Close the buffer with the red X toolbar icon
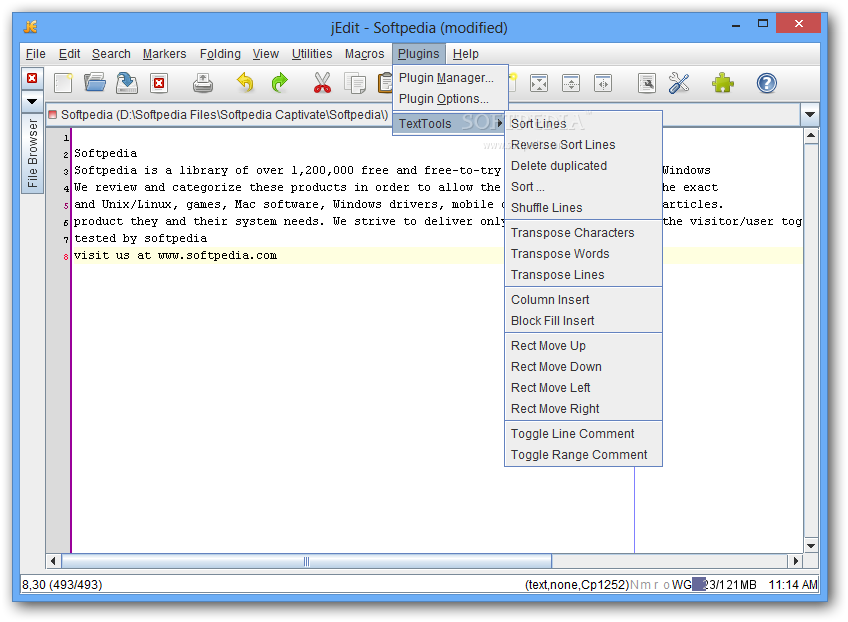This screenshot has height=622, width=848. pos(159,83)
